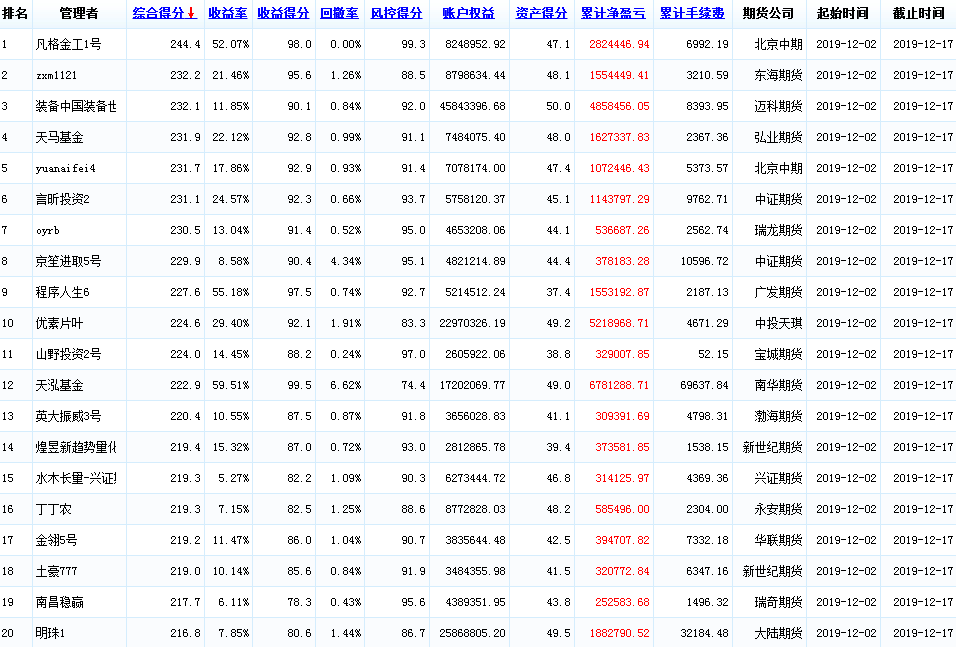Click futures company 瑞奇期货
This screenshot has height=647, width=956.
pos(779,602)
